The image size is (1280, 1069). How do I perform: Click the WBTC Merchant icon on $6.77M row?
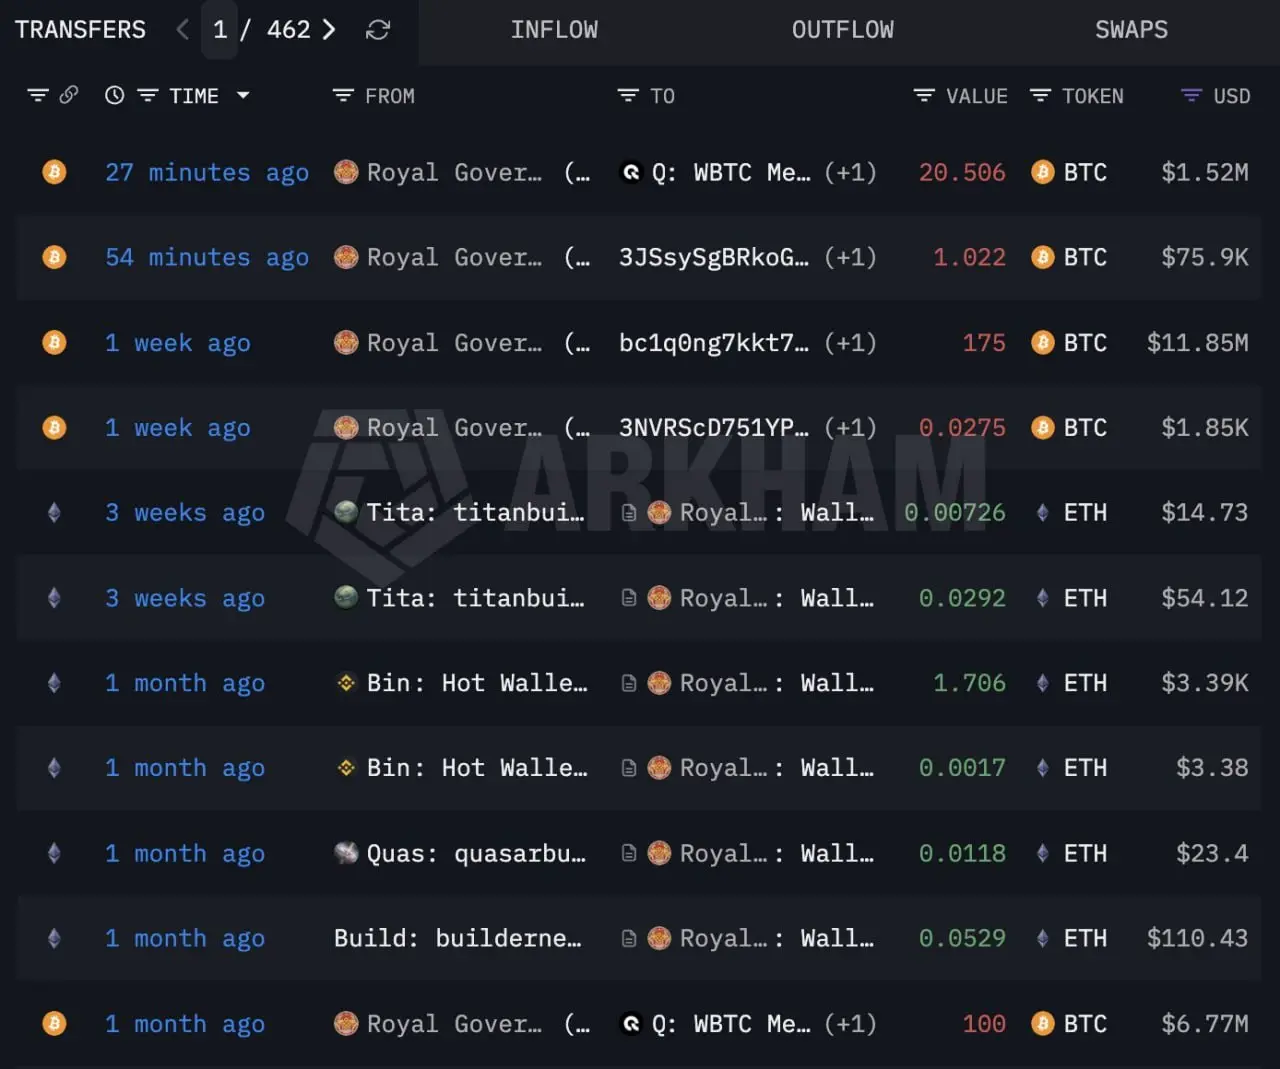click(x=631, y=1023)
